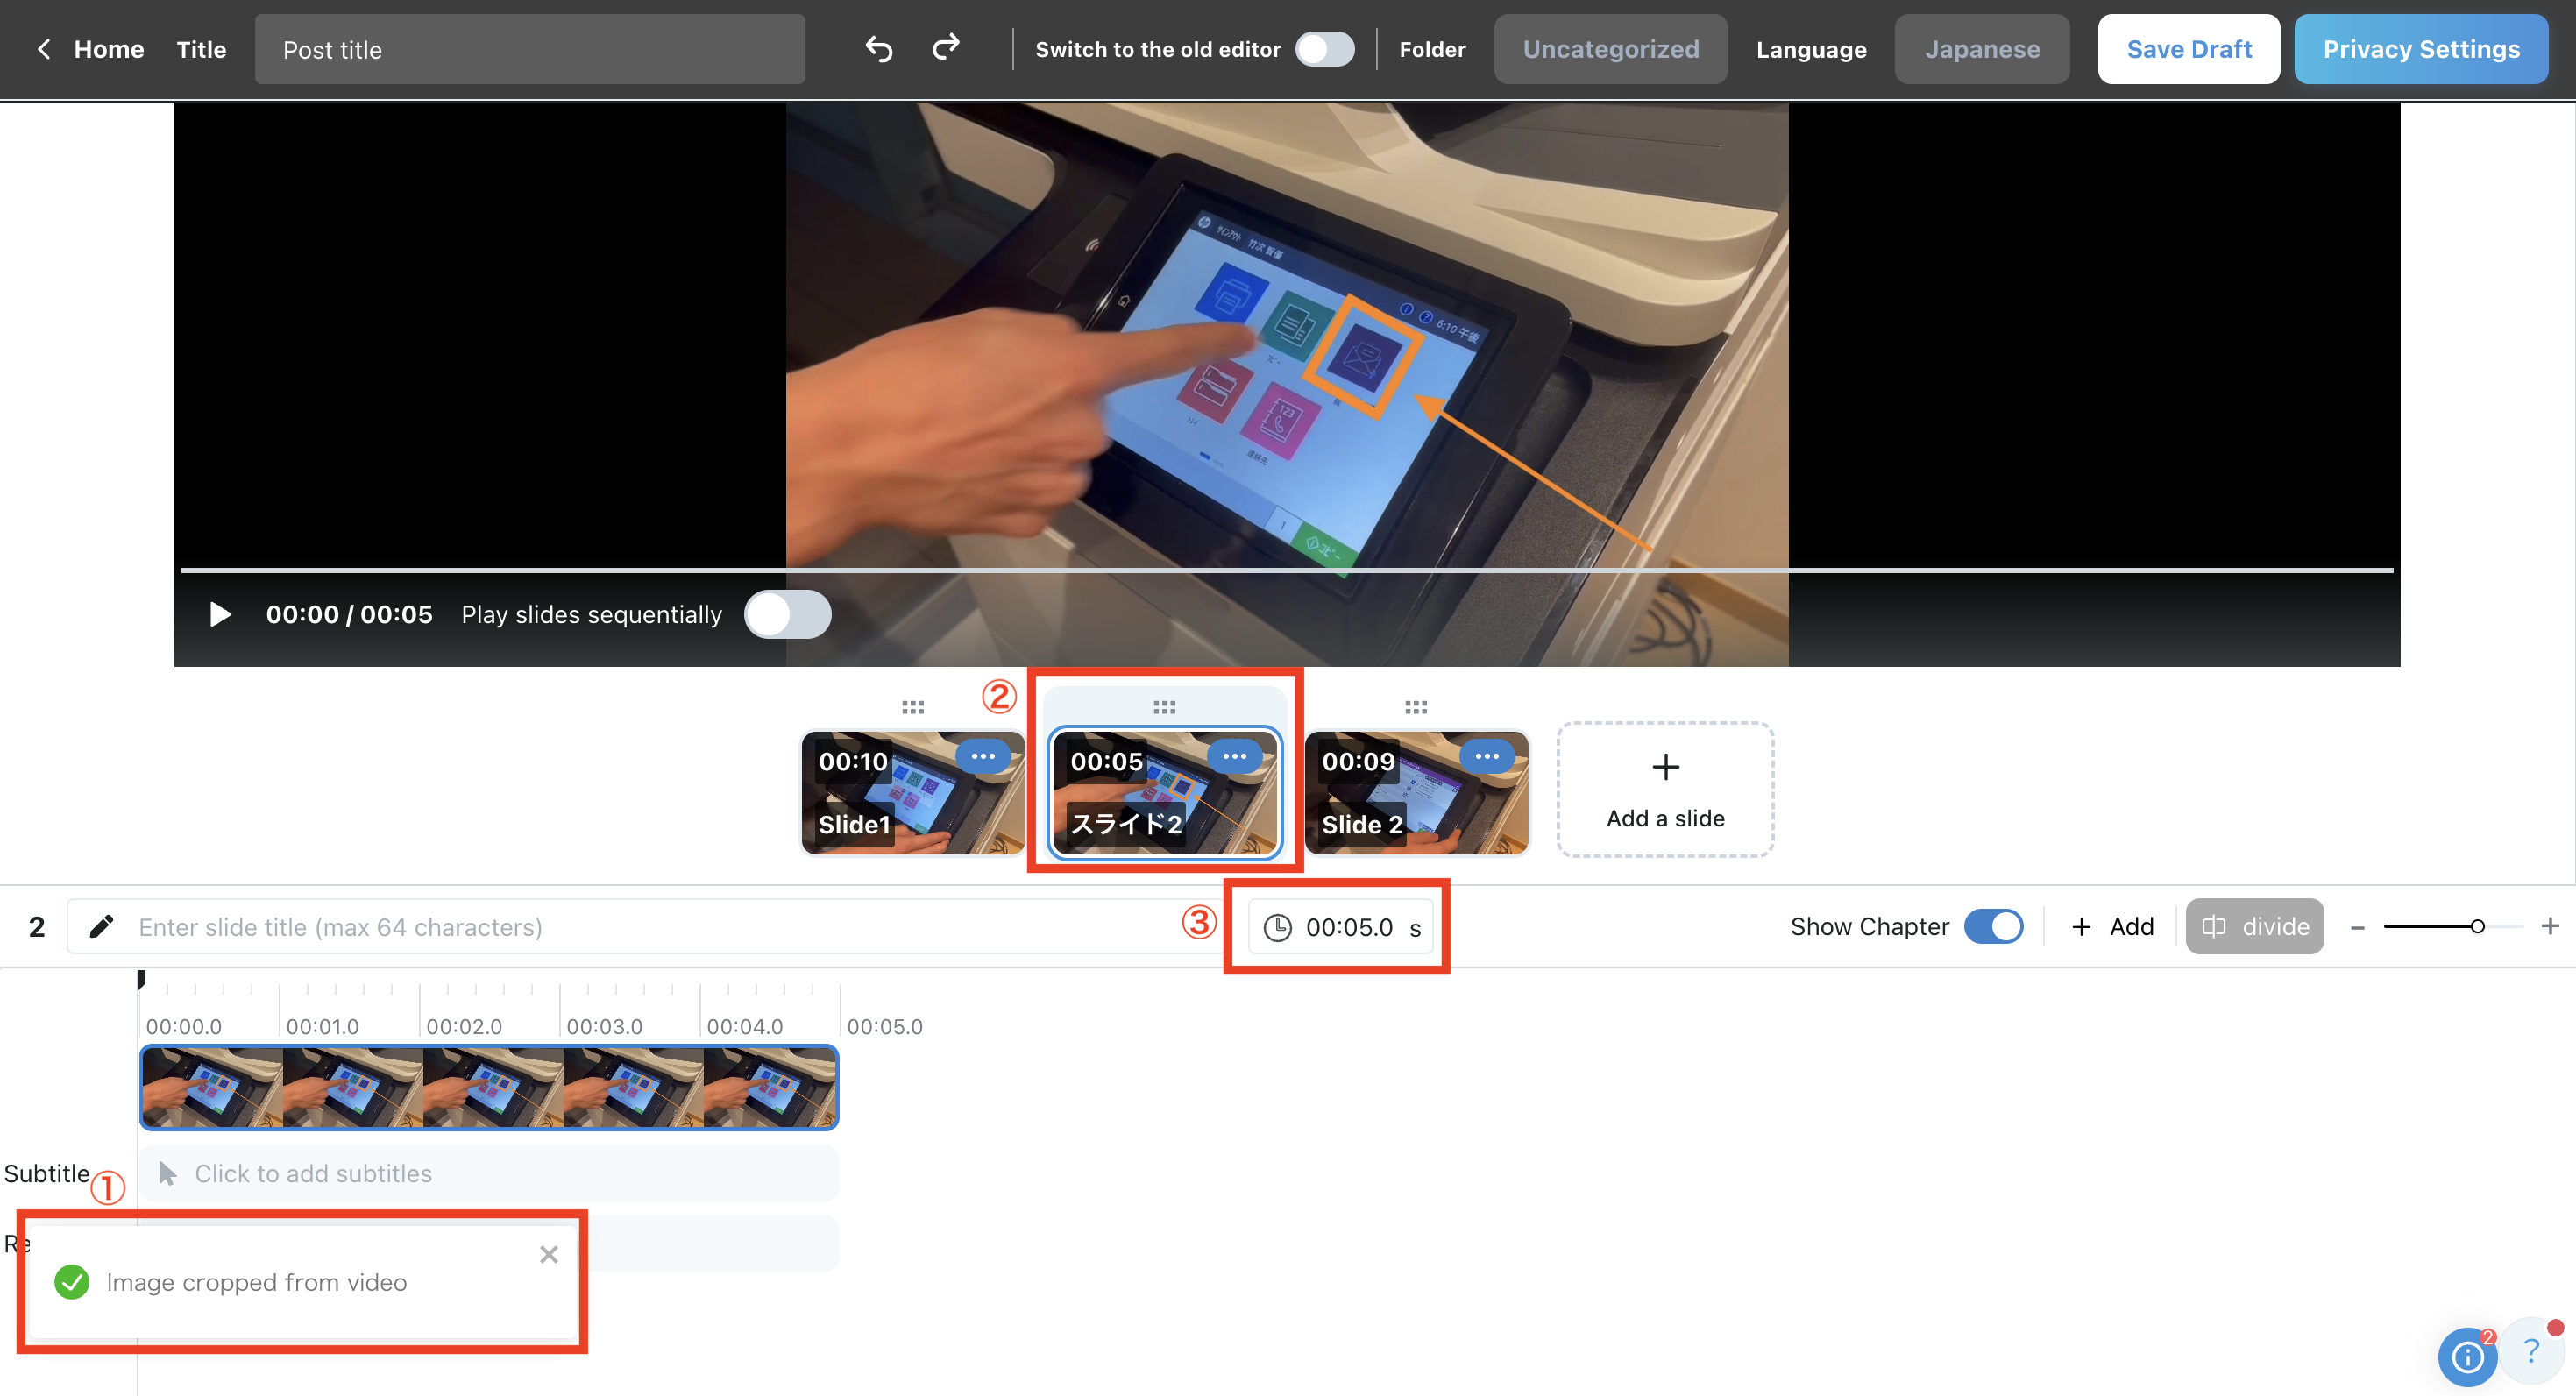The image size is (2576, 1396).
Task: Open the question mark help icon
Action: tap(2531, 1351)
